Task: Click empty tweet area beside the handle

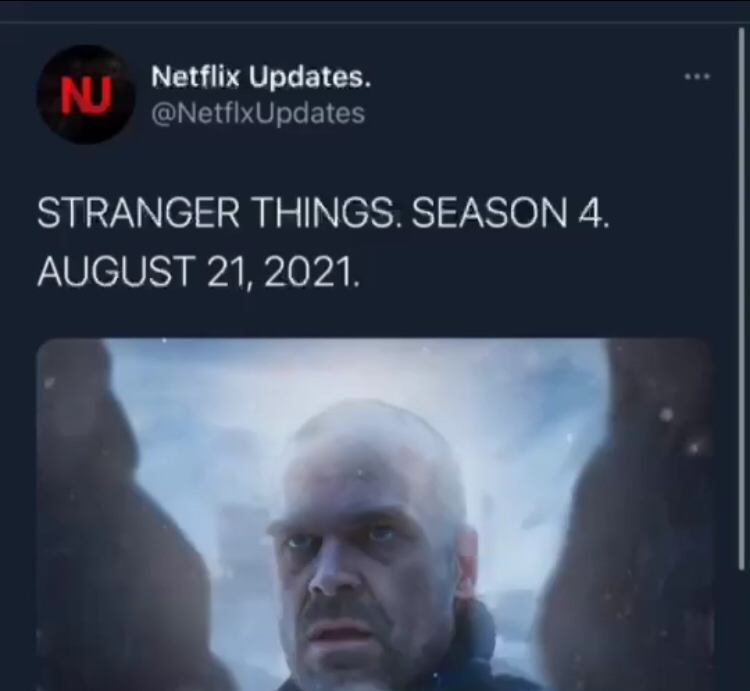Action: tap(517, 114)
